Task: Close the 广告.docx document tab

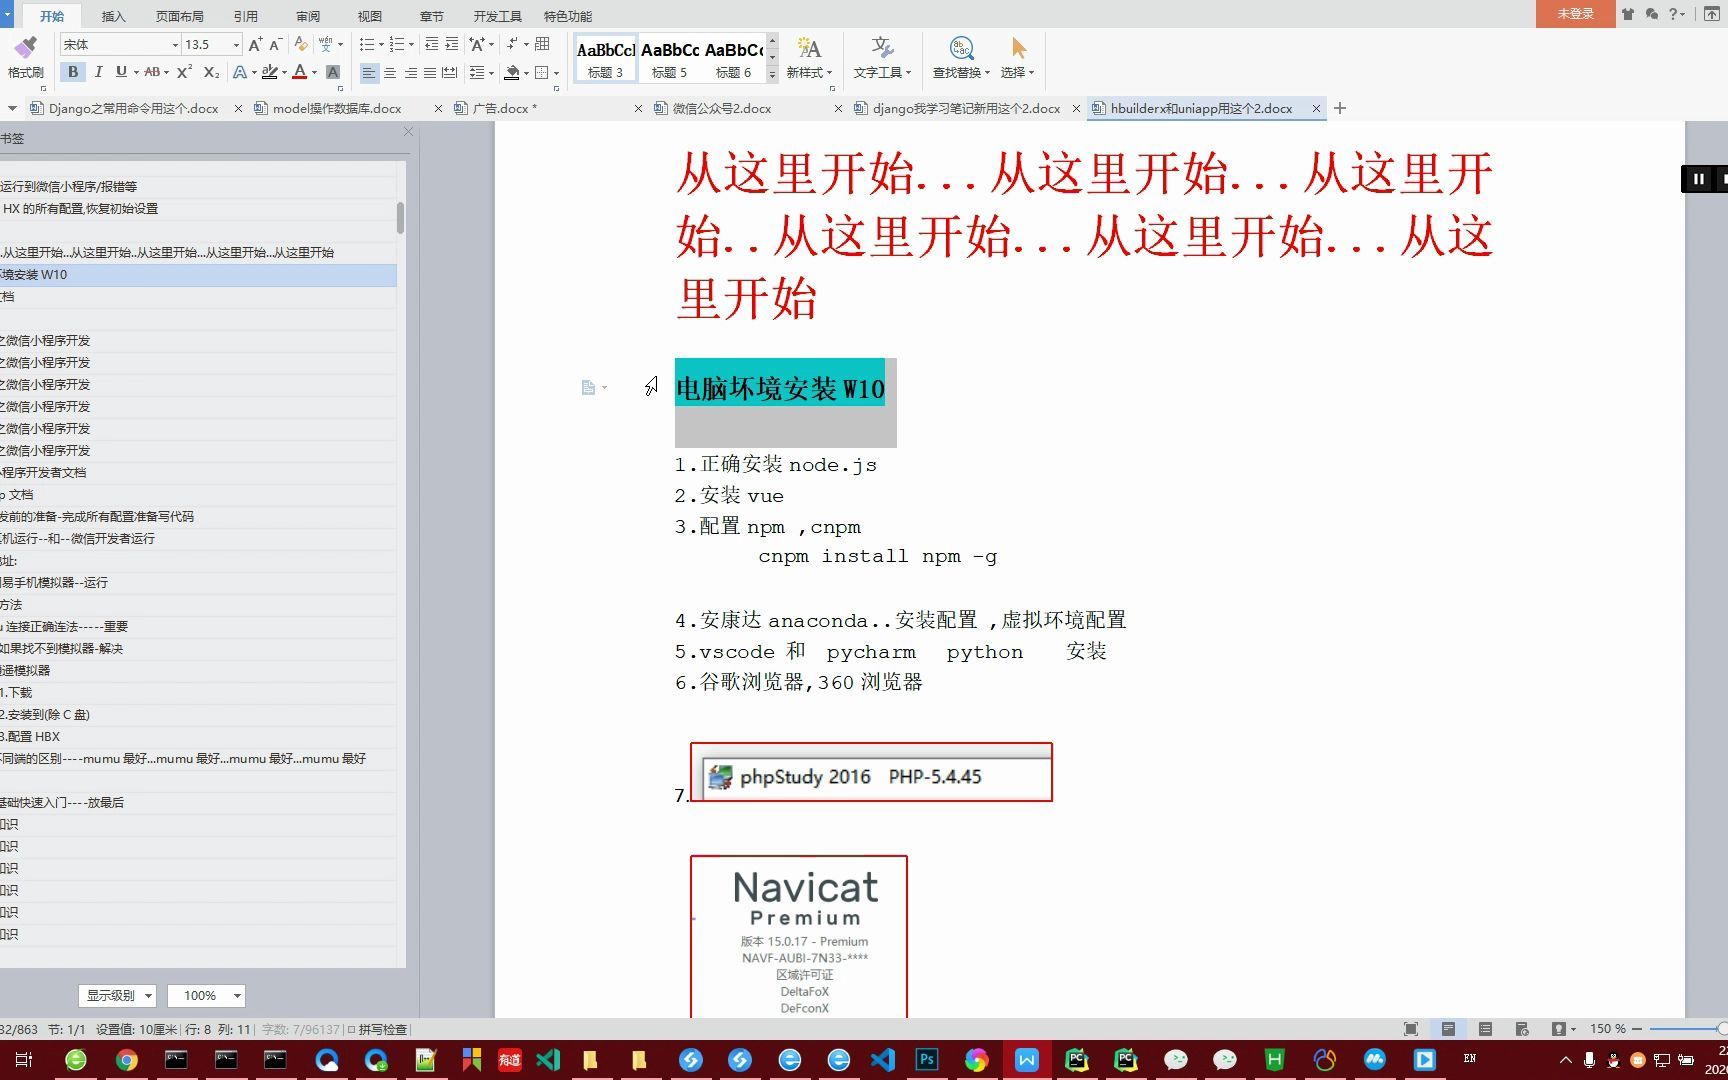Action: [x=638, y=108]
